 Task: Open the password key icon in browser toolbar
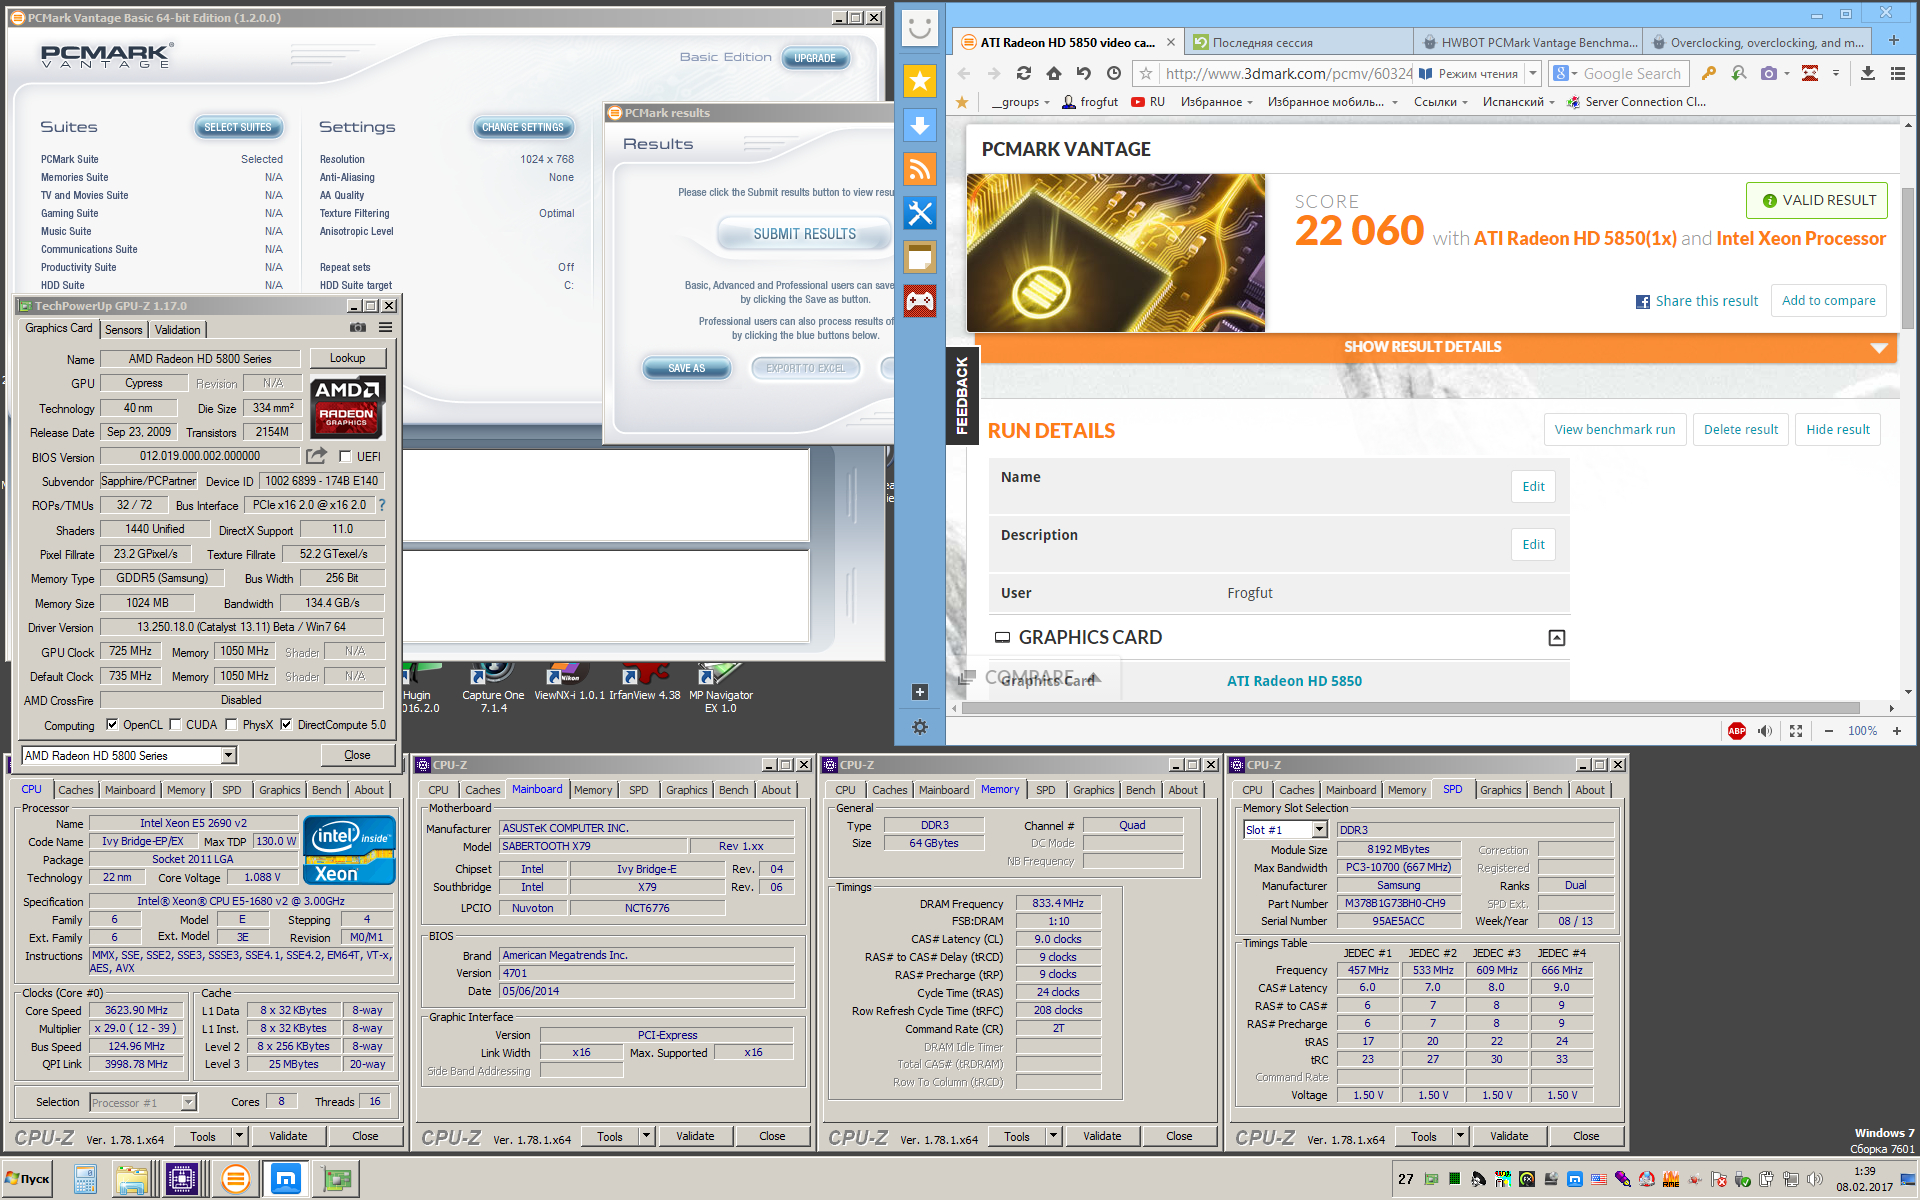[x=1708, y=73]
